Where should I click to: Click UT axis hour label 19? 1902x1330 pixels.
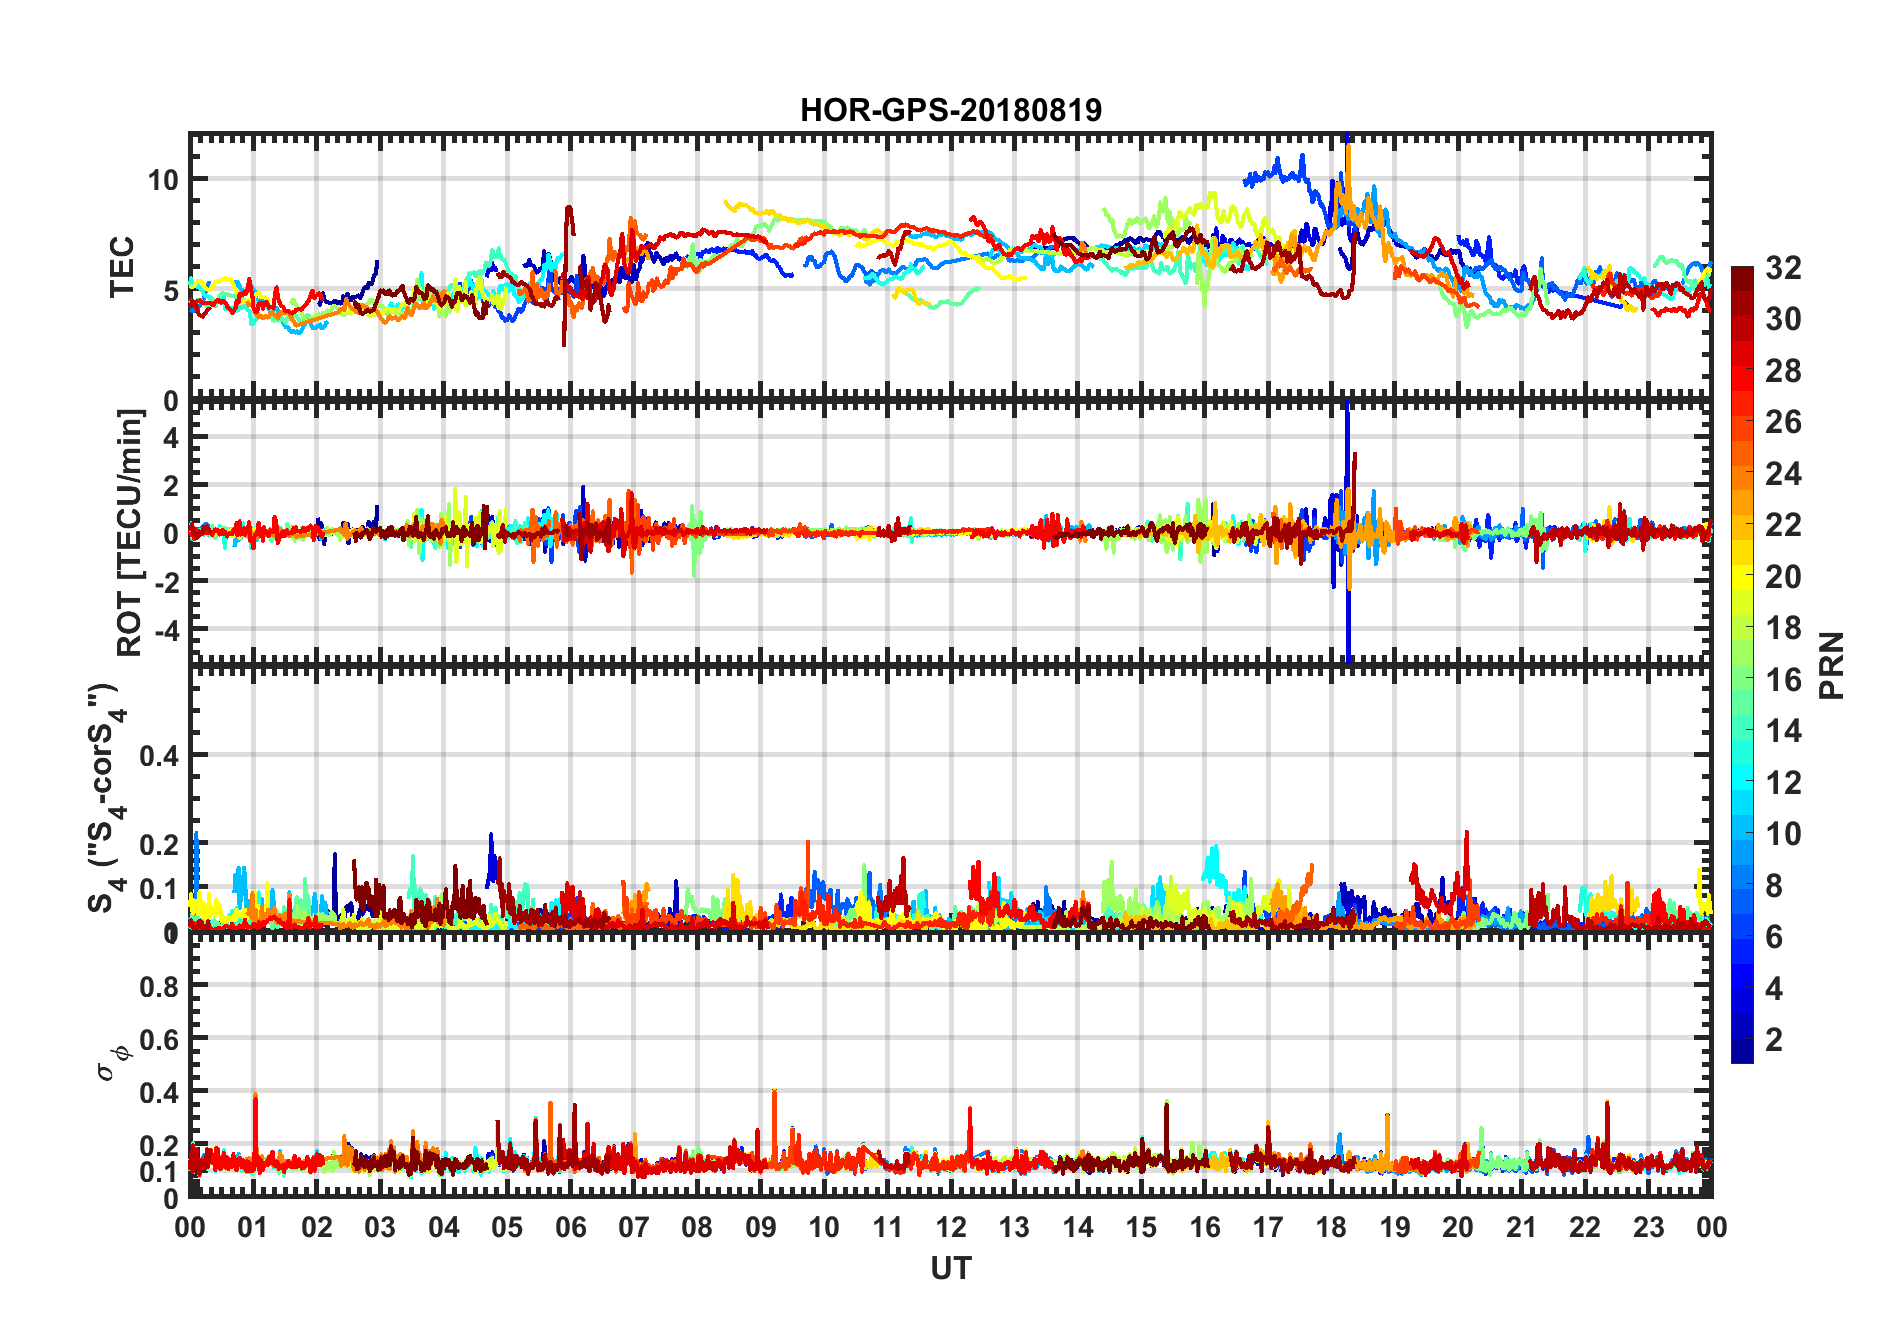(1395, 1227)
